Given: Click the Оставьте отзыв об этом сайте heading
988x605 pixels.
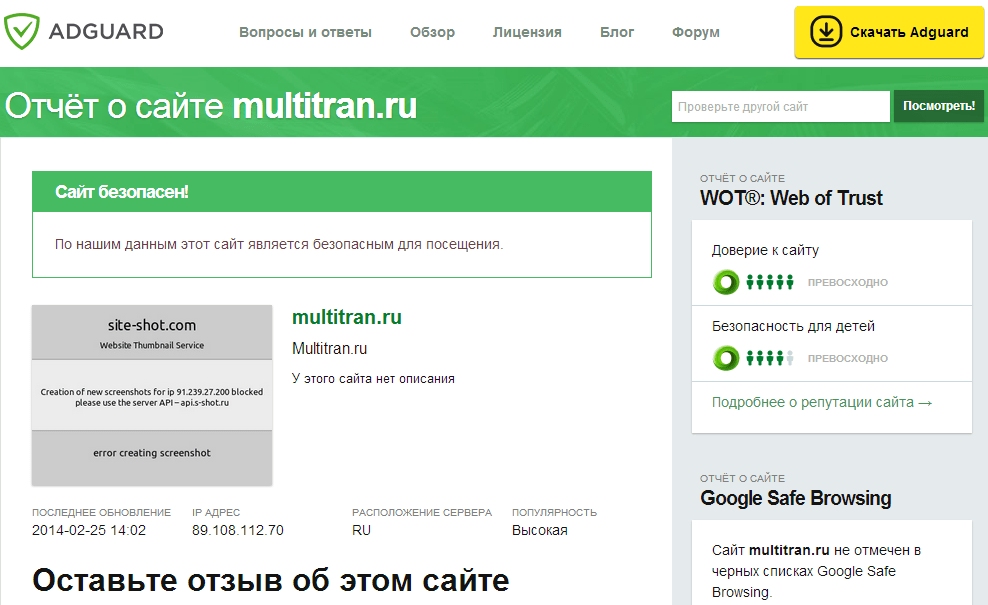Looking at the screenshot, I should coord(270,580).
